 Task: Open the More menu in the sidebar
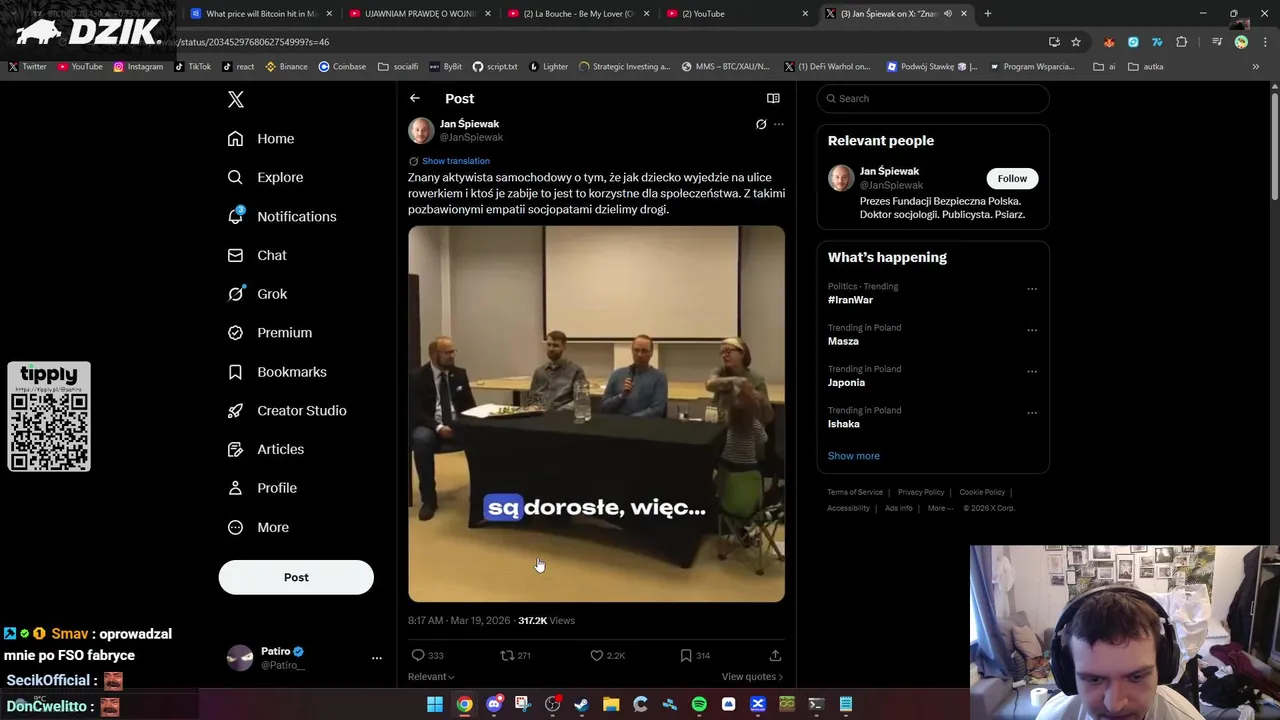pos(257,528)
